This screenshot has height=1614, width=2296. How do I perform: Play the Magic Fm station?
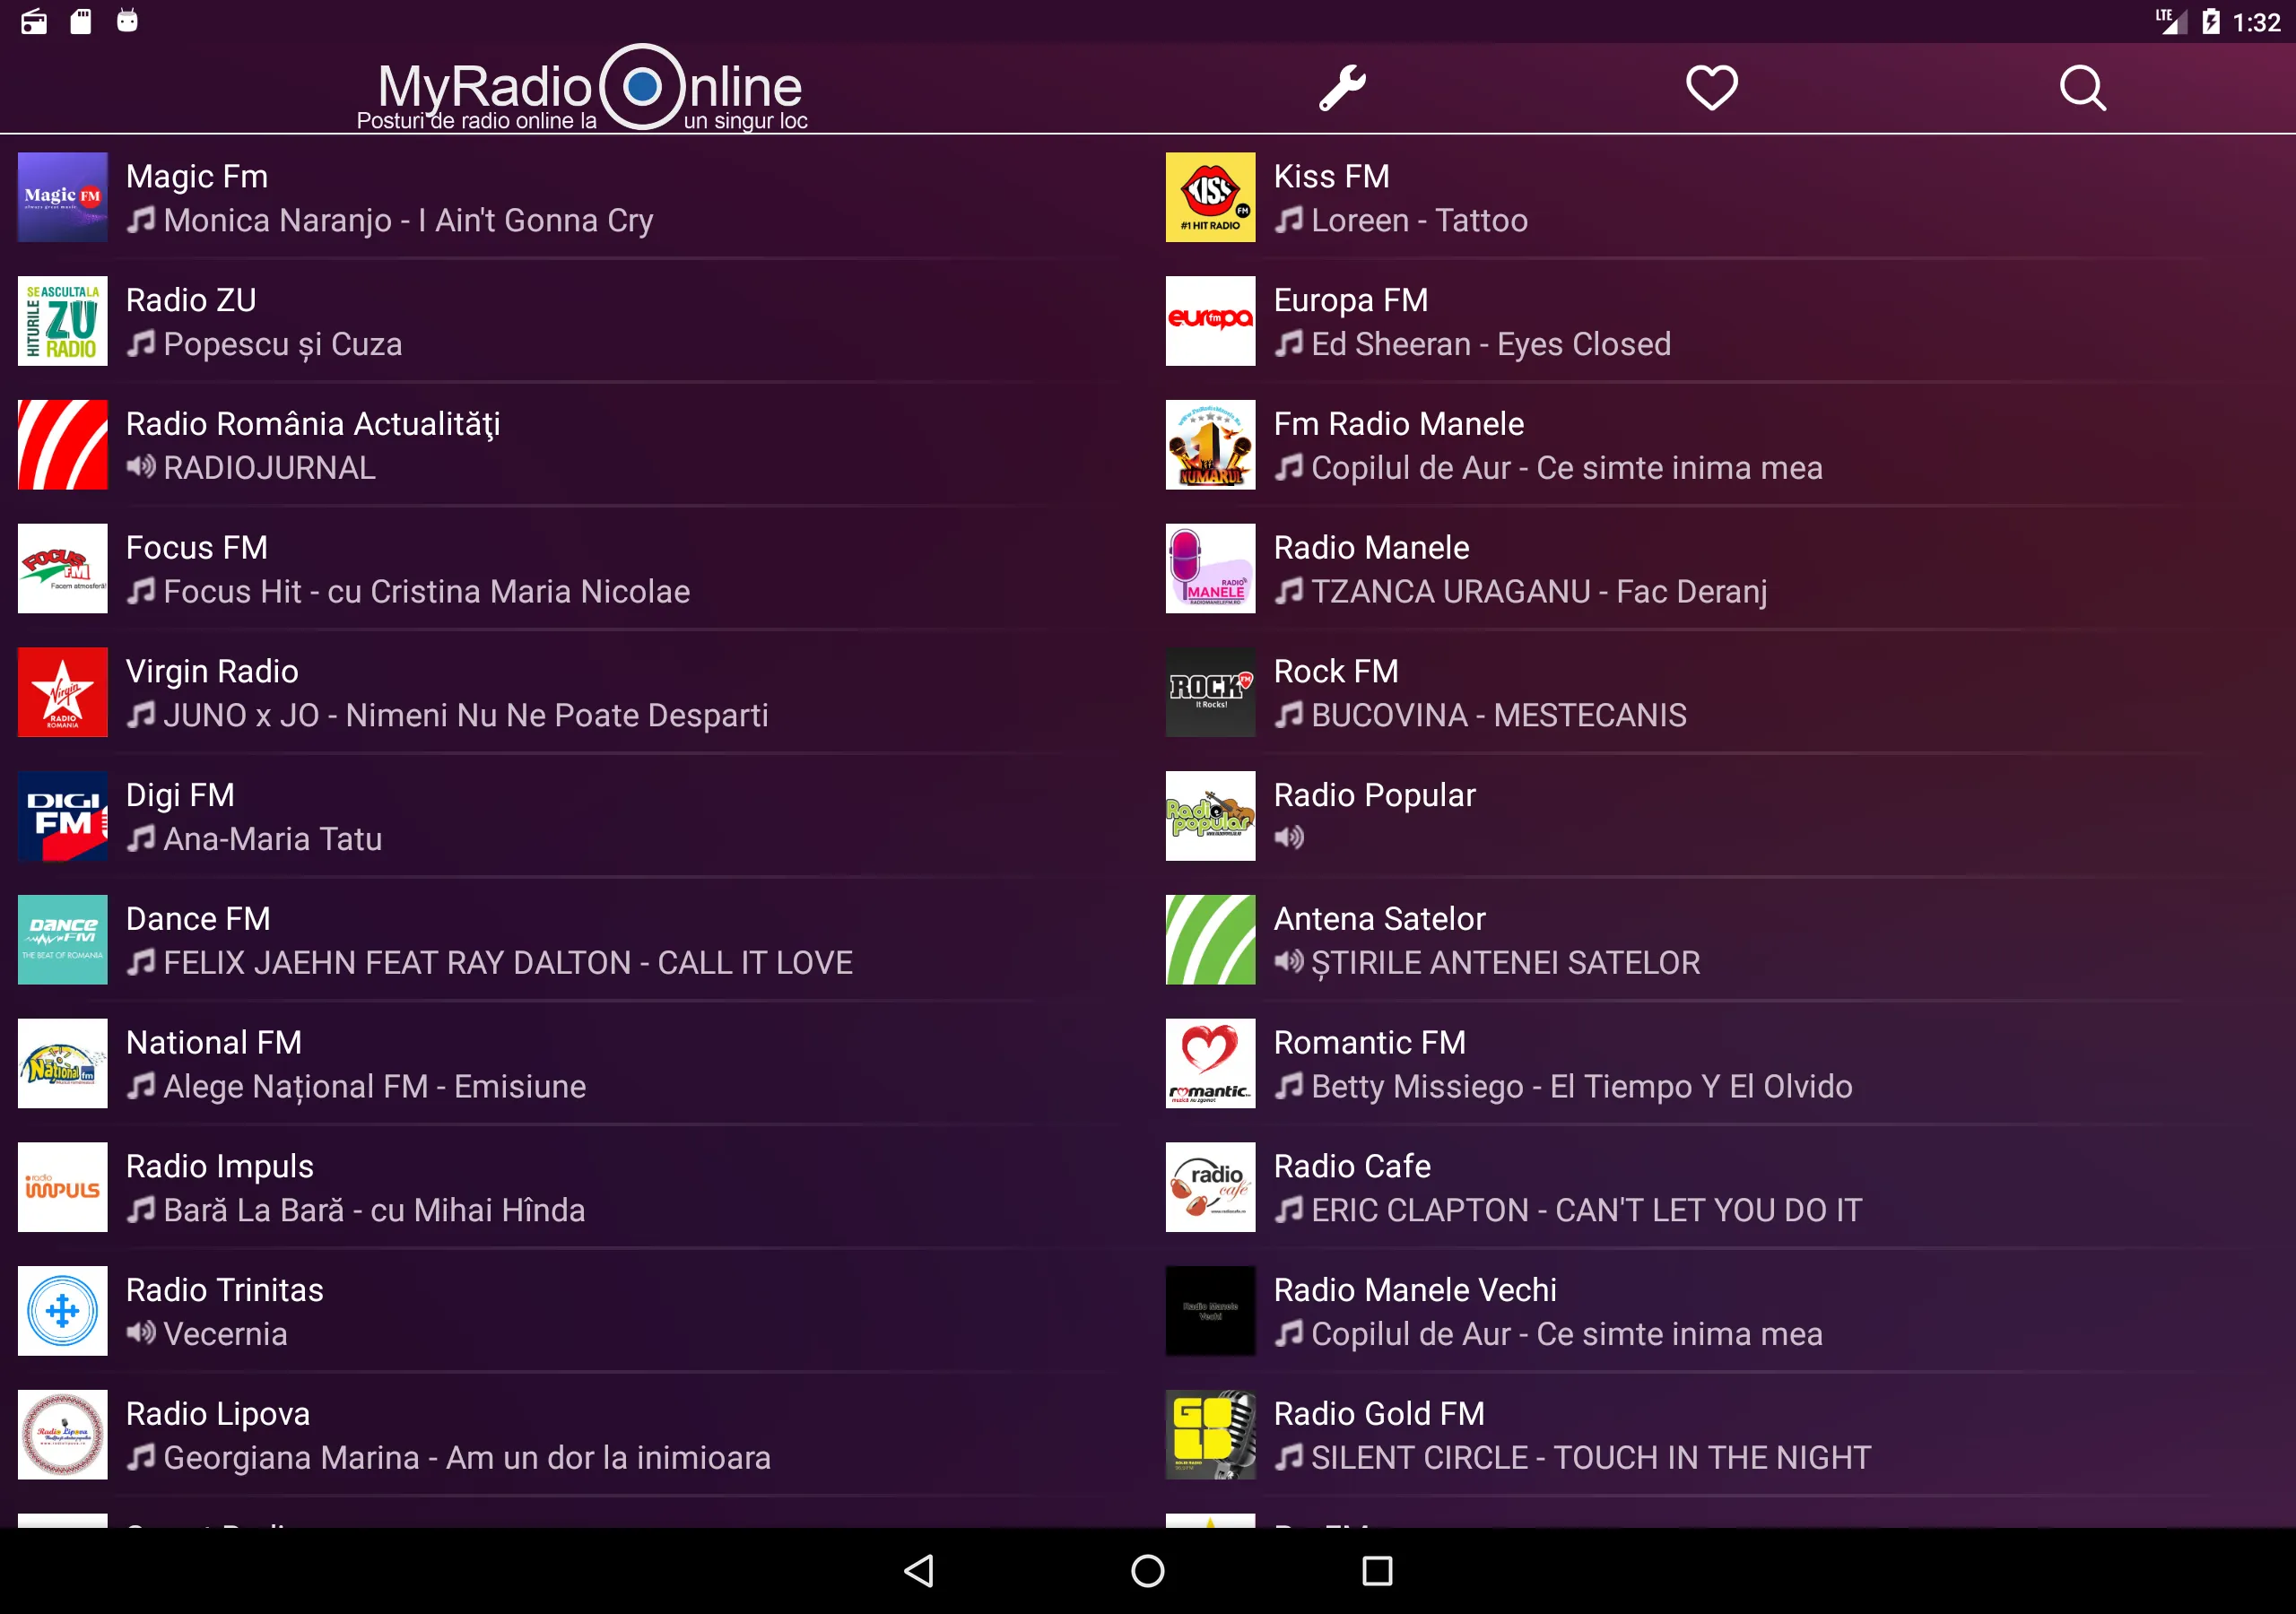[x=574, y=197]
